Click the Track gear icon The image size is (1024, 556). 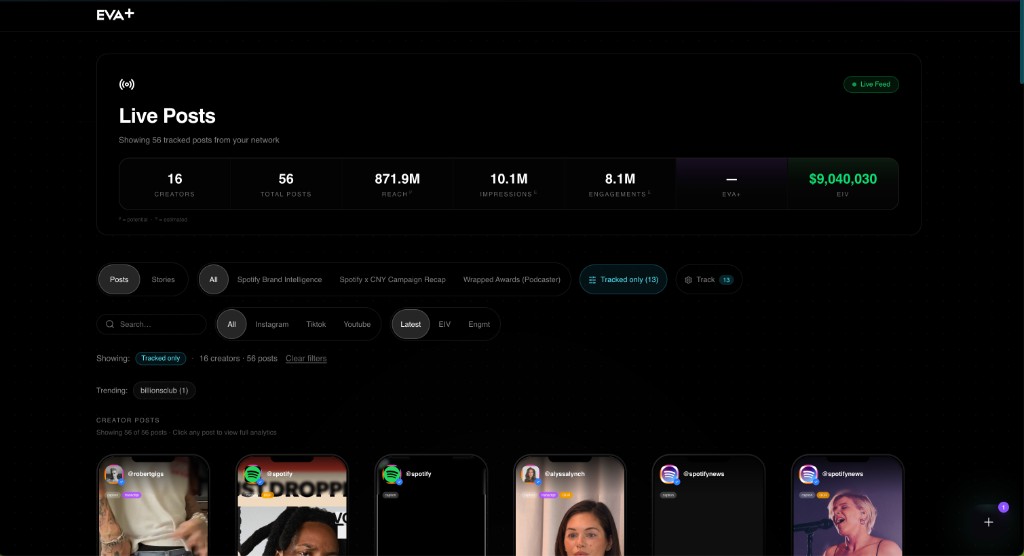(688, 280)
